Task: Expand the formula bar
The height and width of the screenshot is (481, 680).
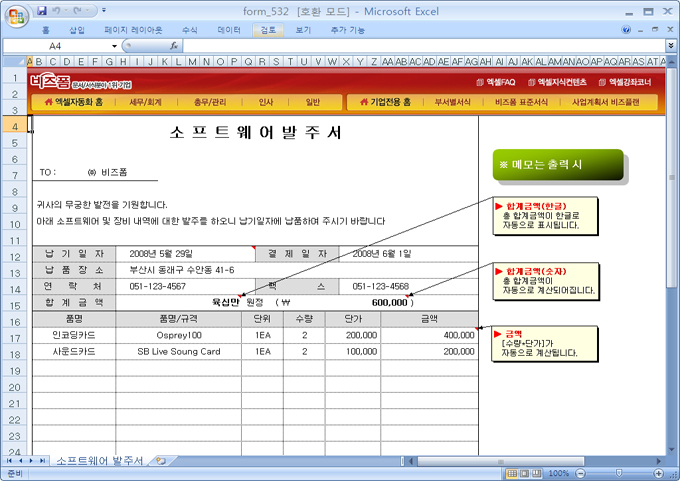Action: [669, 46]
